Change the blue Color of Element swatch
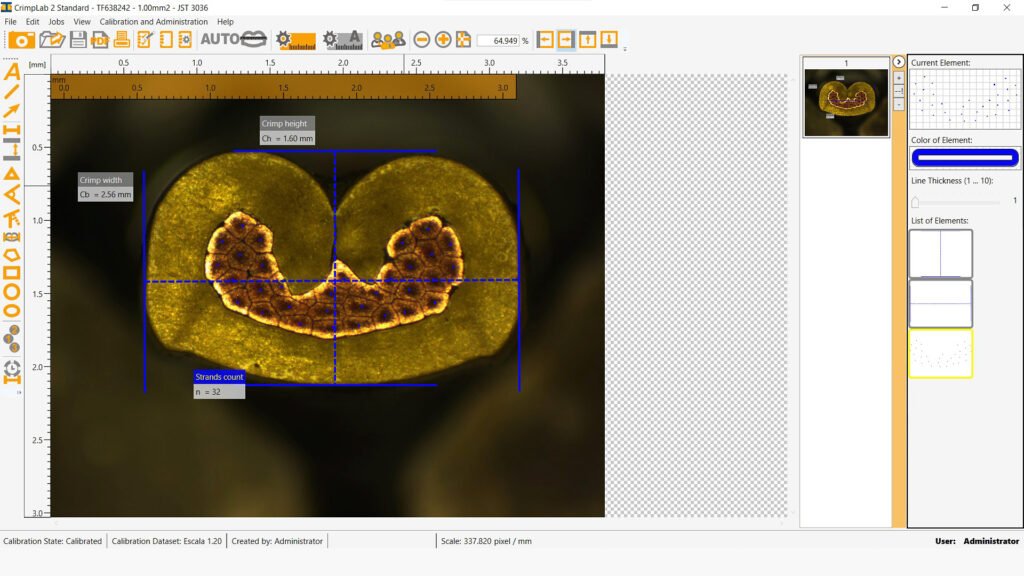This screenshot has width=1024, height=576. click(x=965, y=157)
